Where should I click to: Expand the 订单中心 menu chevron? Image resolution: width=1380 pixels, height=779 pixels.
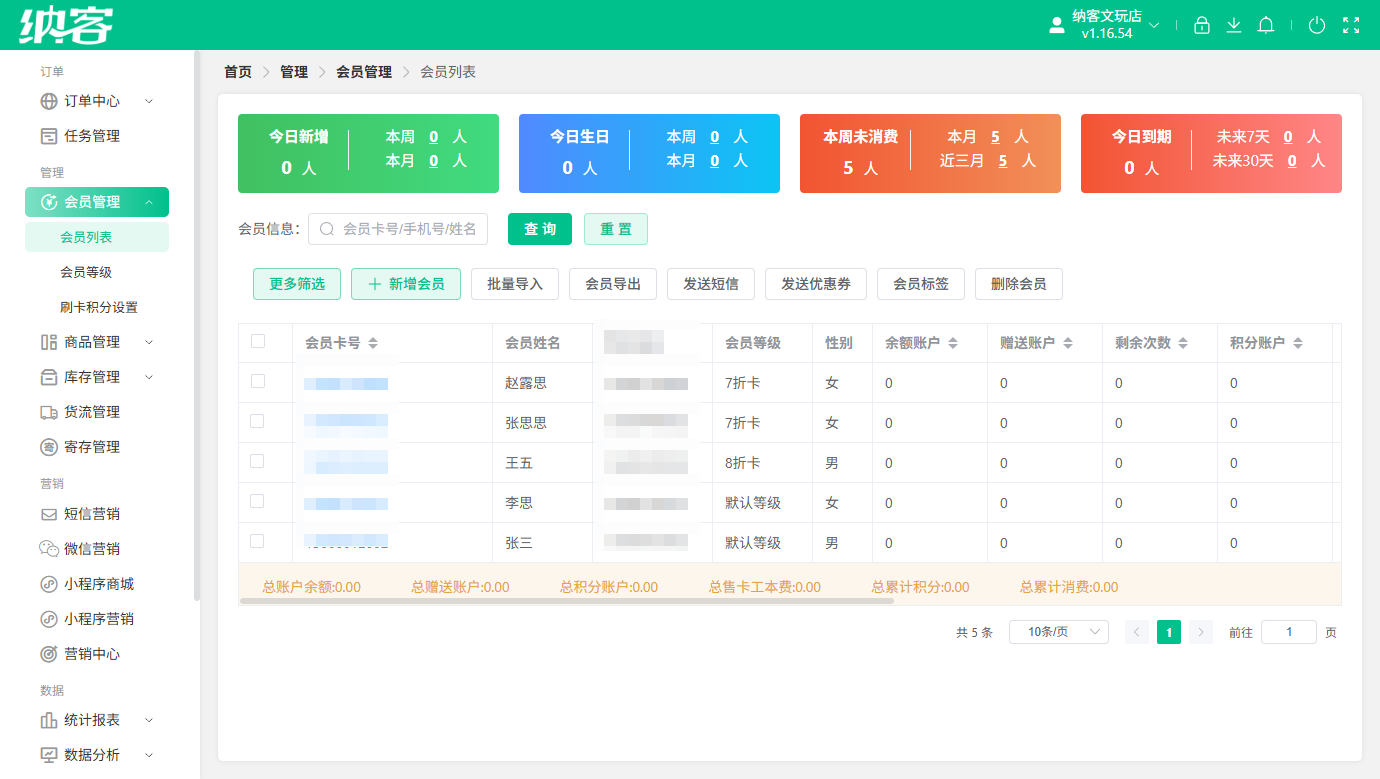pyautogui.click(x=149, y=101)
